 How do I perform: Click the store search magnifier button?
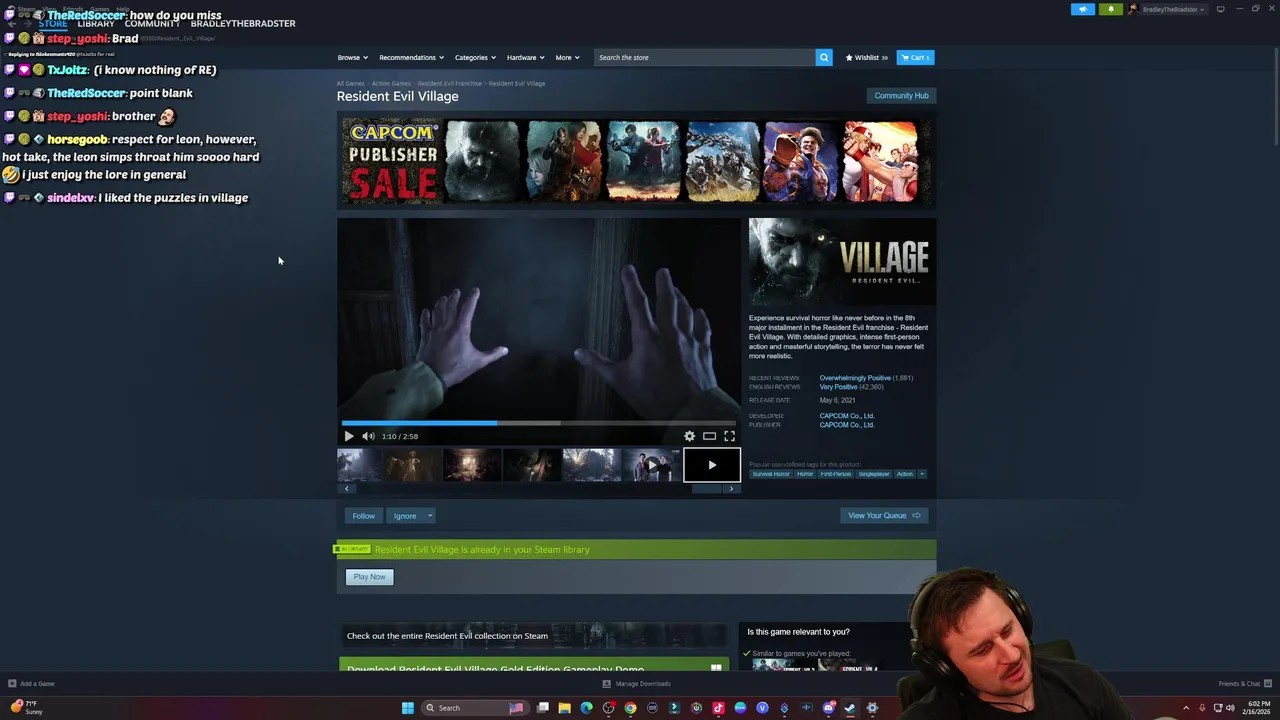pyautogui.click(x=824, y=57)
